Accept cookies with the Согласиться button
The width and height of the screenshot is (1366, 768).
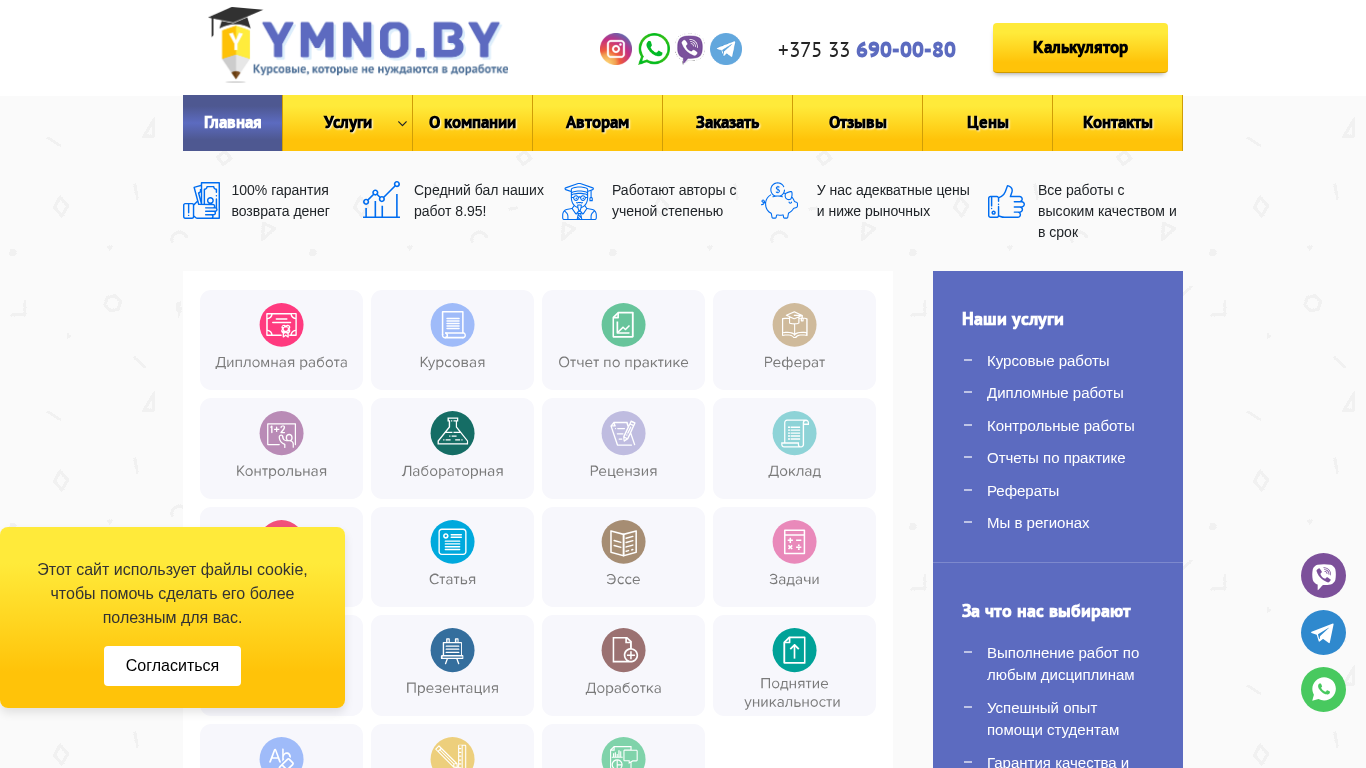pyautogui.click(x=172, y=666)
